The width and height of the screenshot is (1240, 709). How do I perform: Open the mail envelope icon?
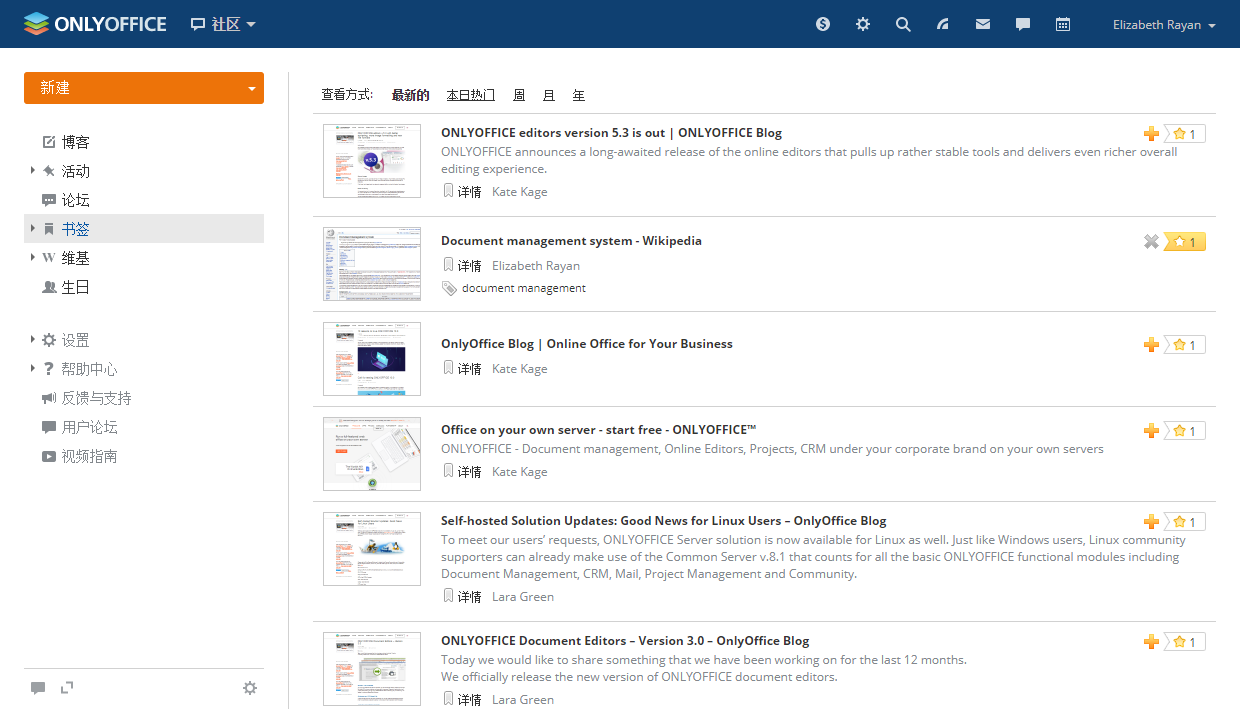(x=983, y=24)
